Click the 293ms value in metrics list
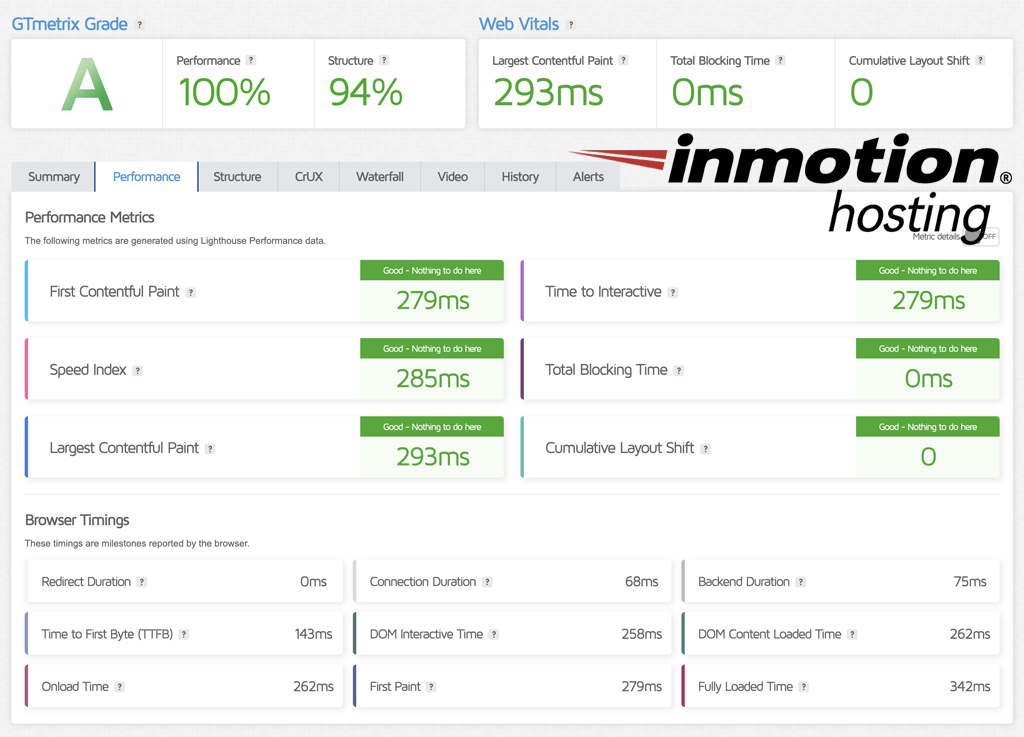The height and width of the screenshot is (737, 1024). (433, 457)
